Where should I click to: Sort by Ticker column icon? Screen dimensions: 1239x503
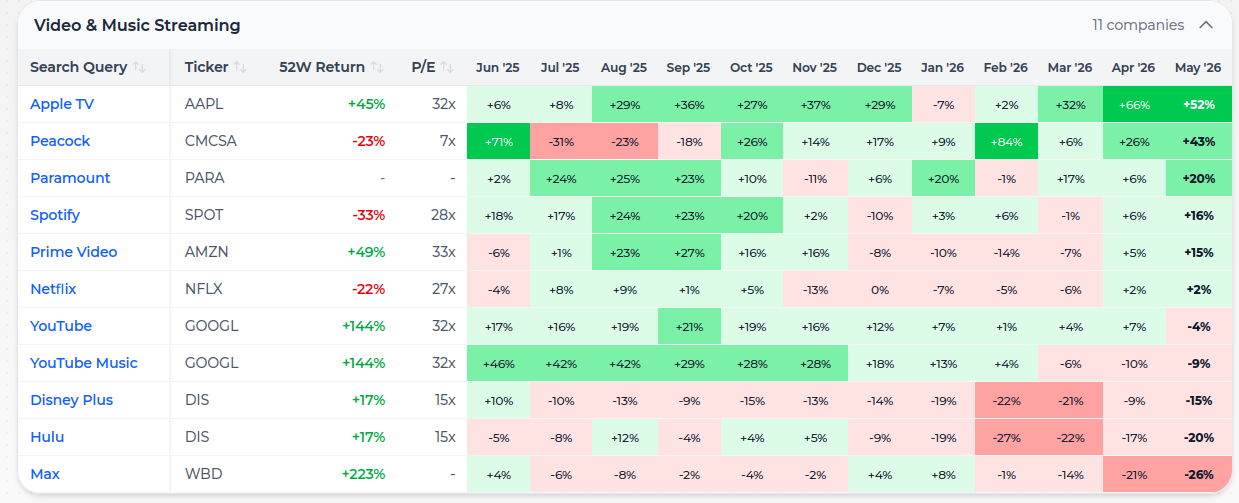coord(240,68)
